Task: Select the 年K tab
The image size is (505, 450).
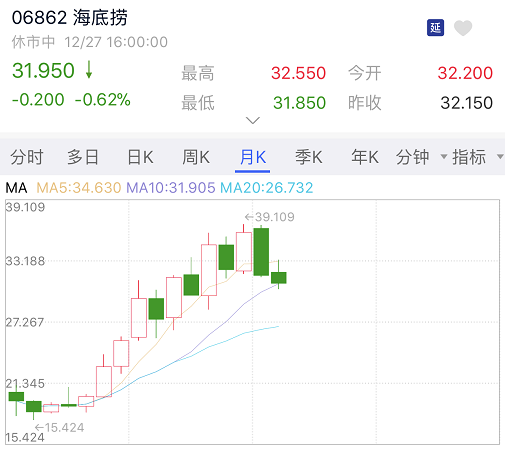Action: (x=365, y=157)
